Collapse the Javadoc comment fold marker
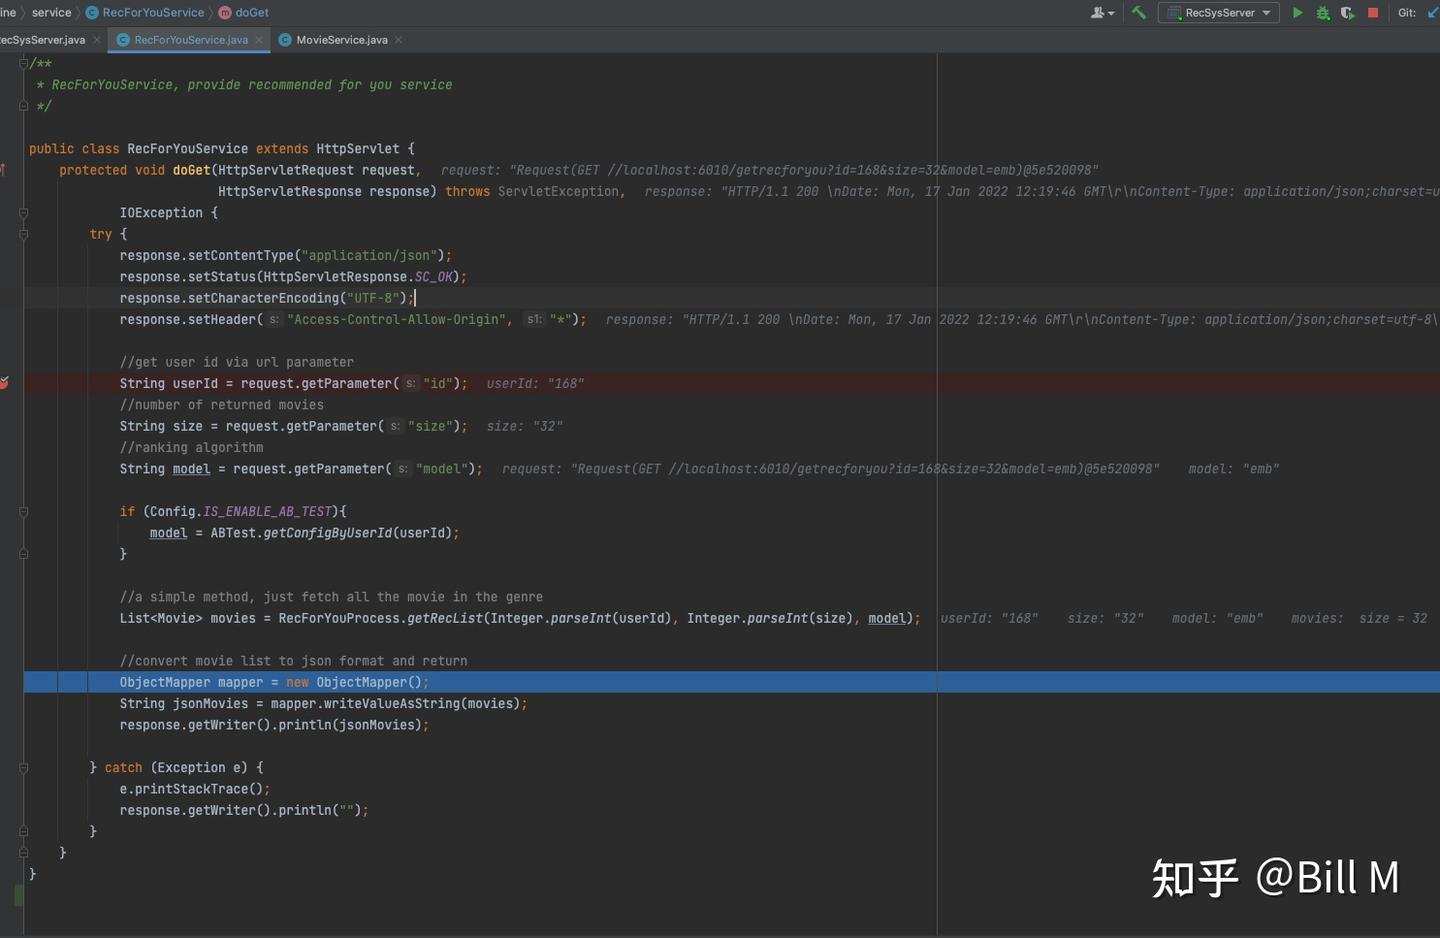Image resolution: width=1440 pixels, height=938 pixels. click(23, 63)
